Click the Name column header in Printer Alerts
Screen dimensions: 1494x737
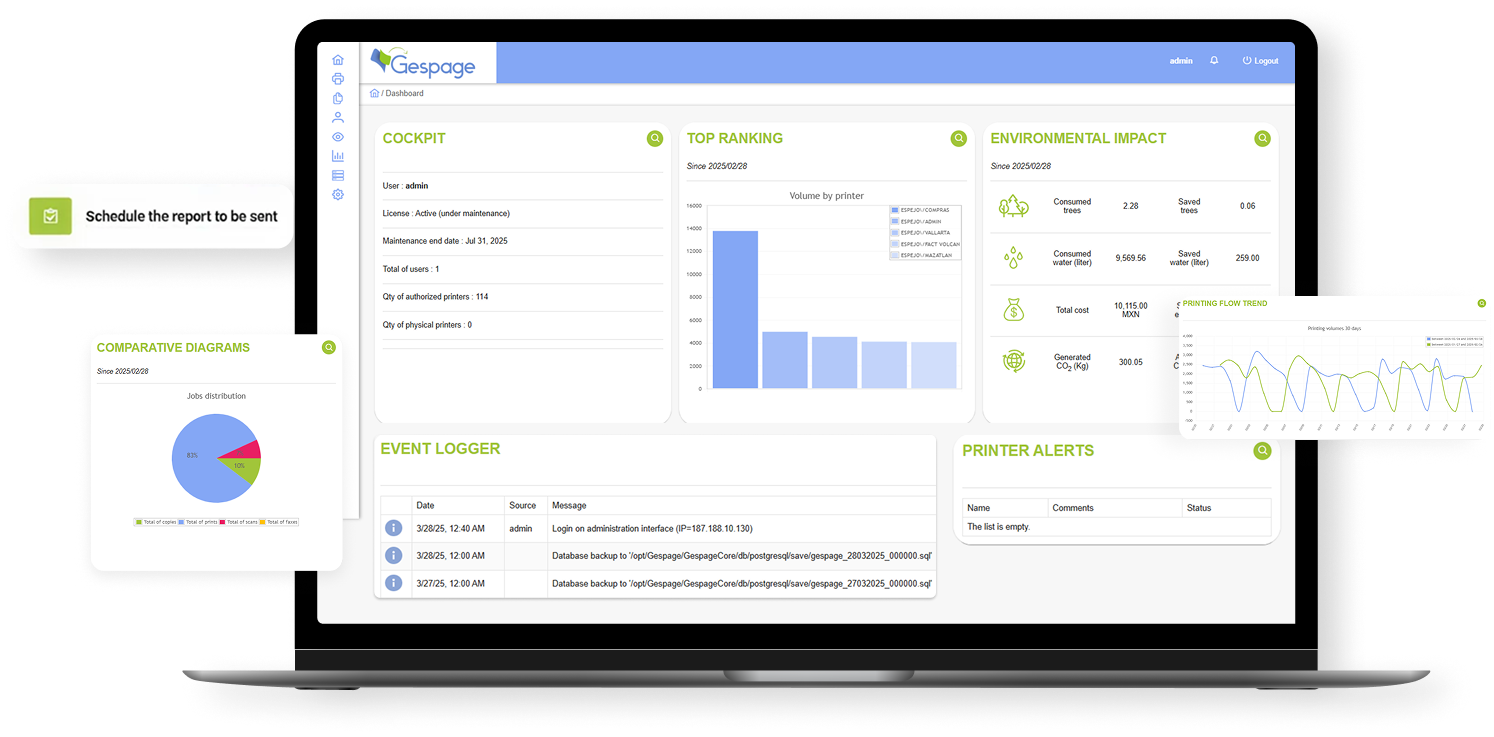(978, 508)
